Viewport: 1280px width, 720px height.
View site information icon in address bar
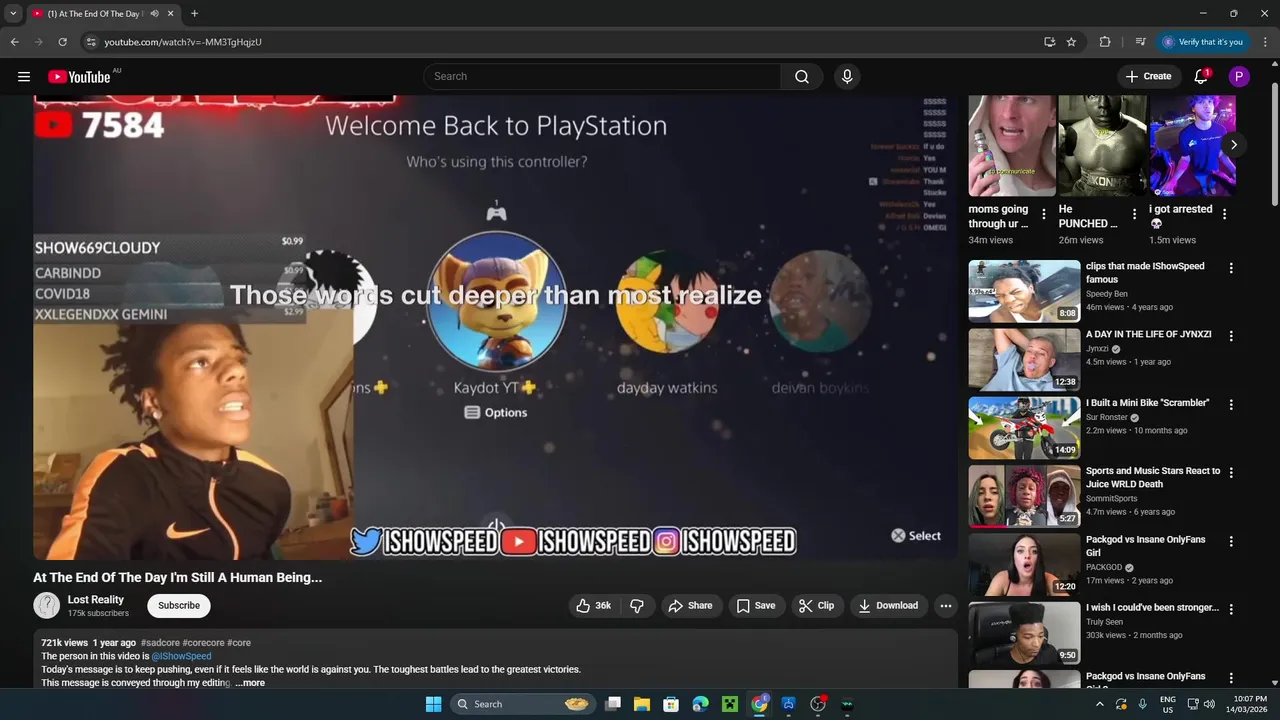91,42
